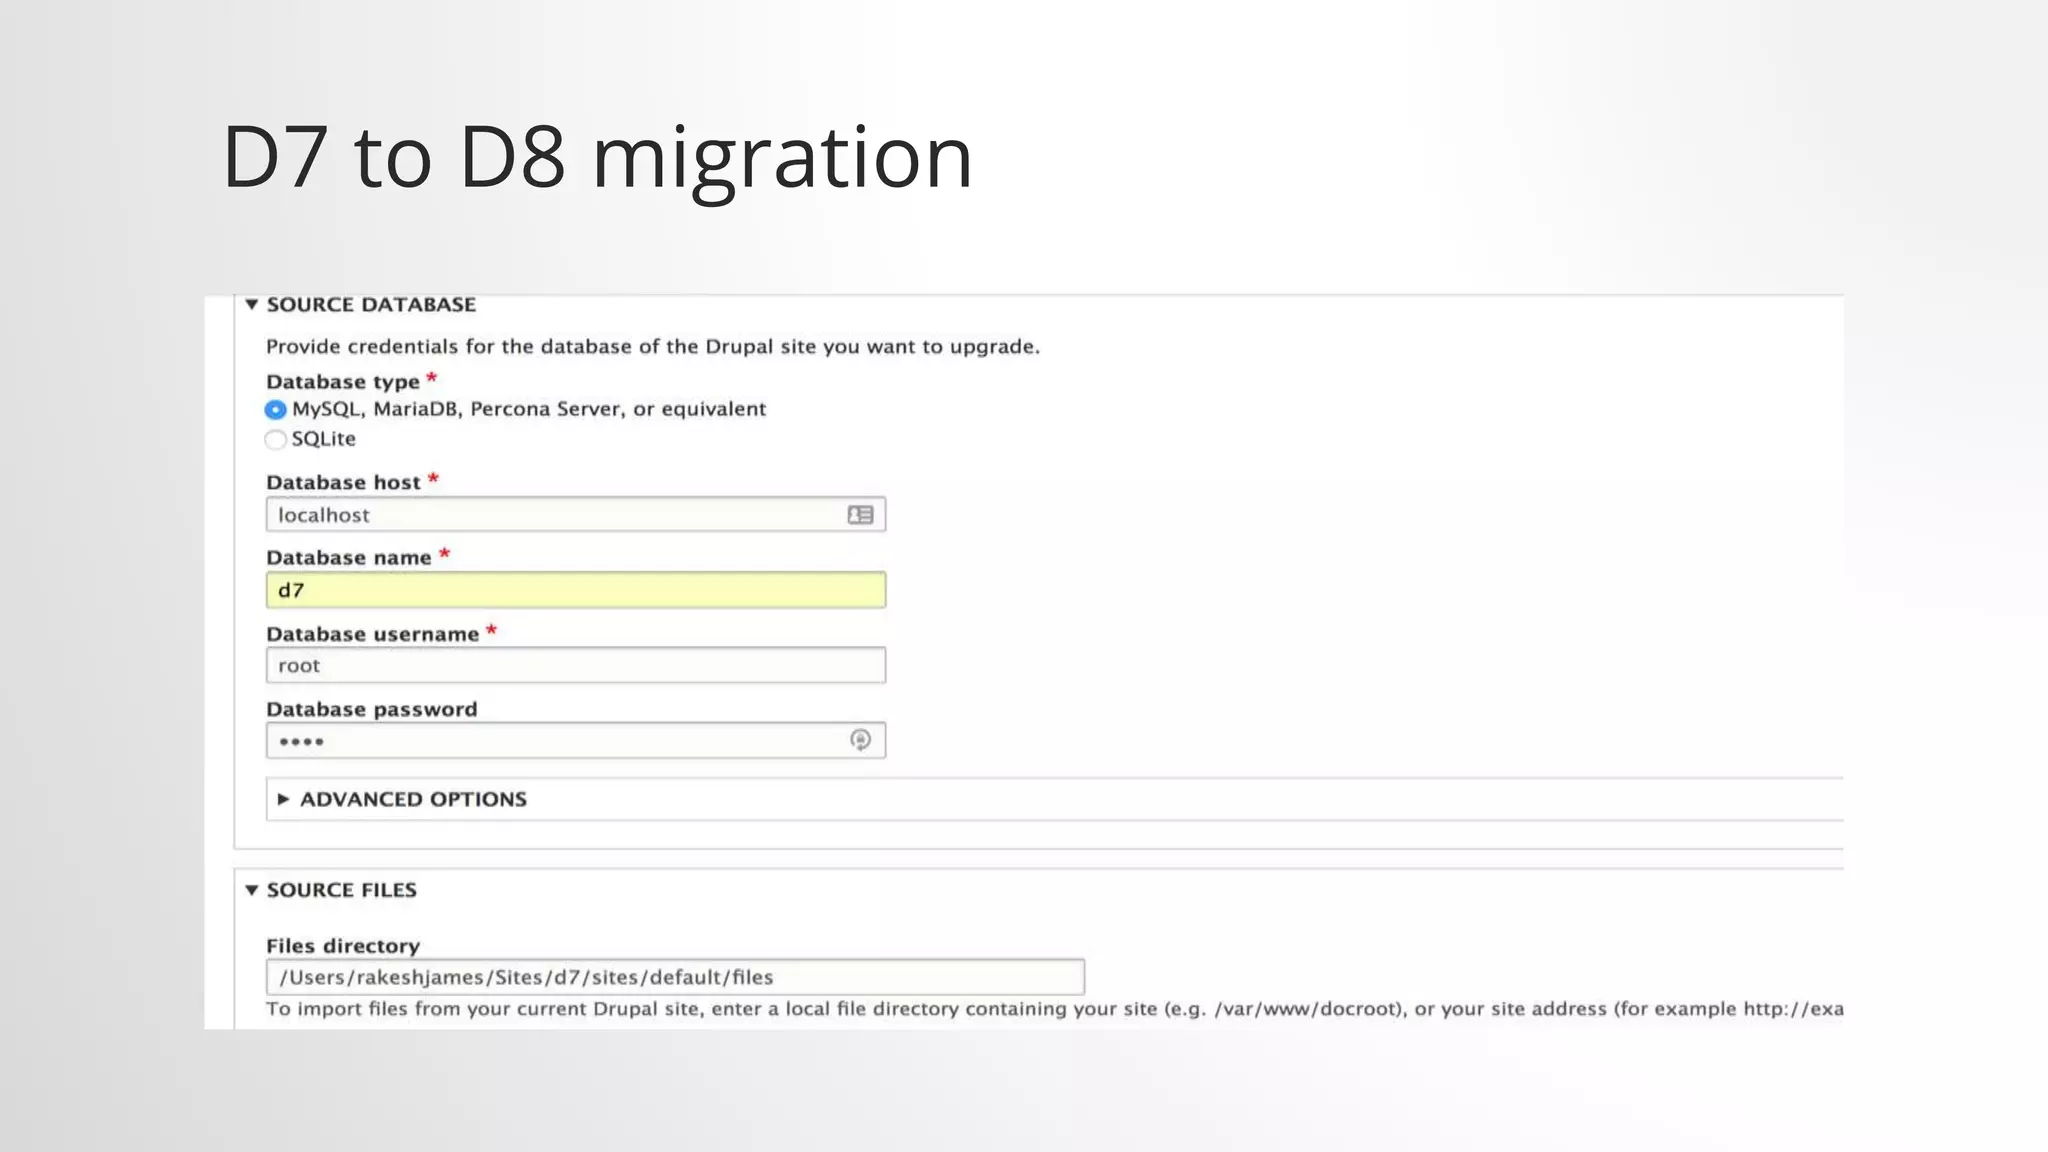Click the 'Database type' label text
Screen dimensions: 2048x1152
[x=343, y=382]
